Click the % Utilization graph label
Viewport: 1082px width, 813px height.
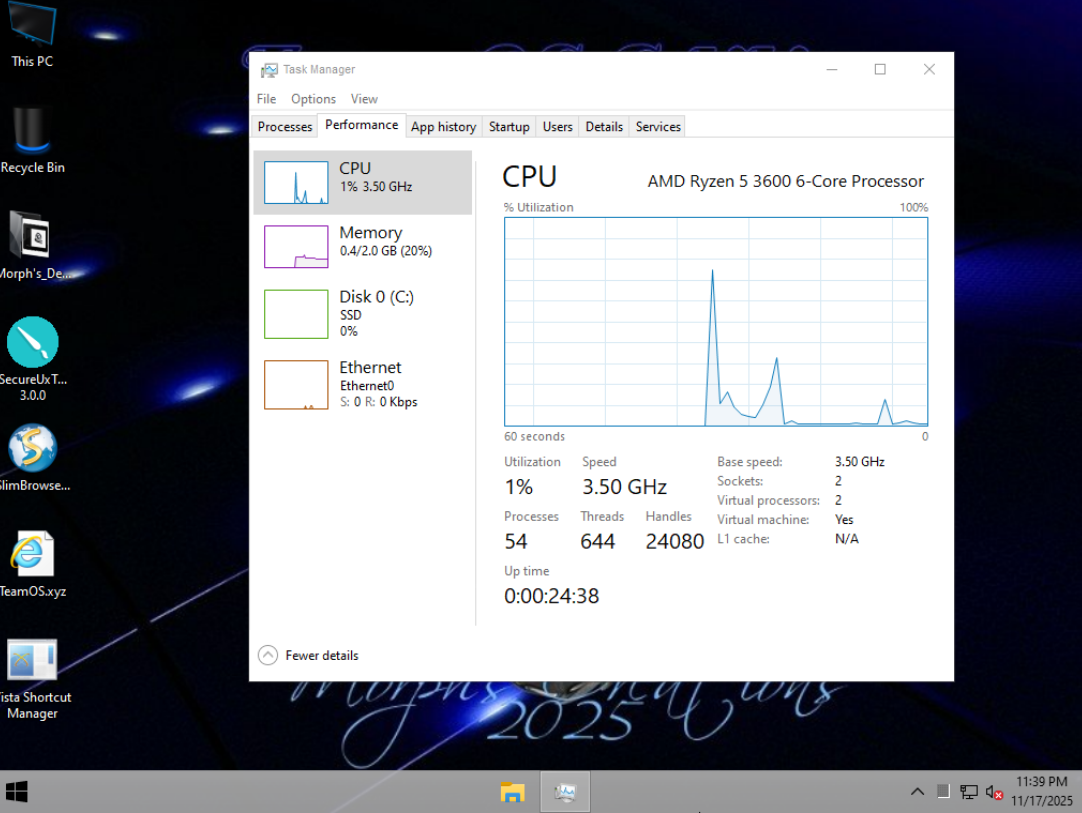[x=538, y=207]
